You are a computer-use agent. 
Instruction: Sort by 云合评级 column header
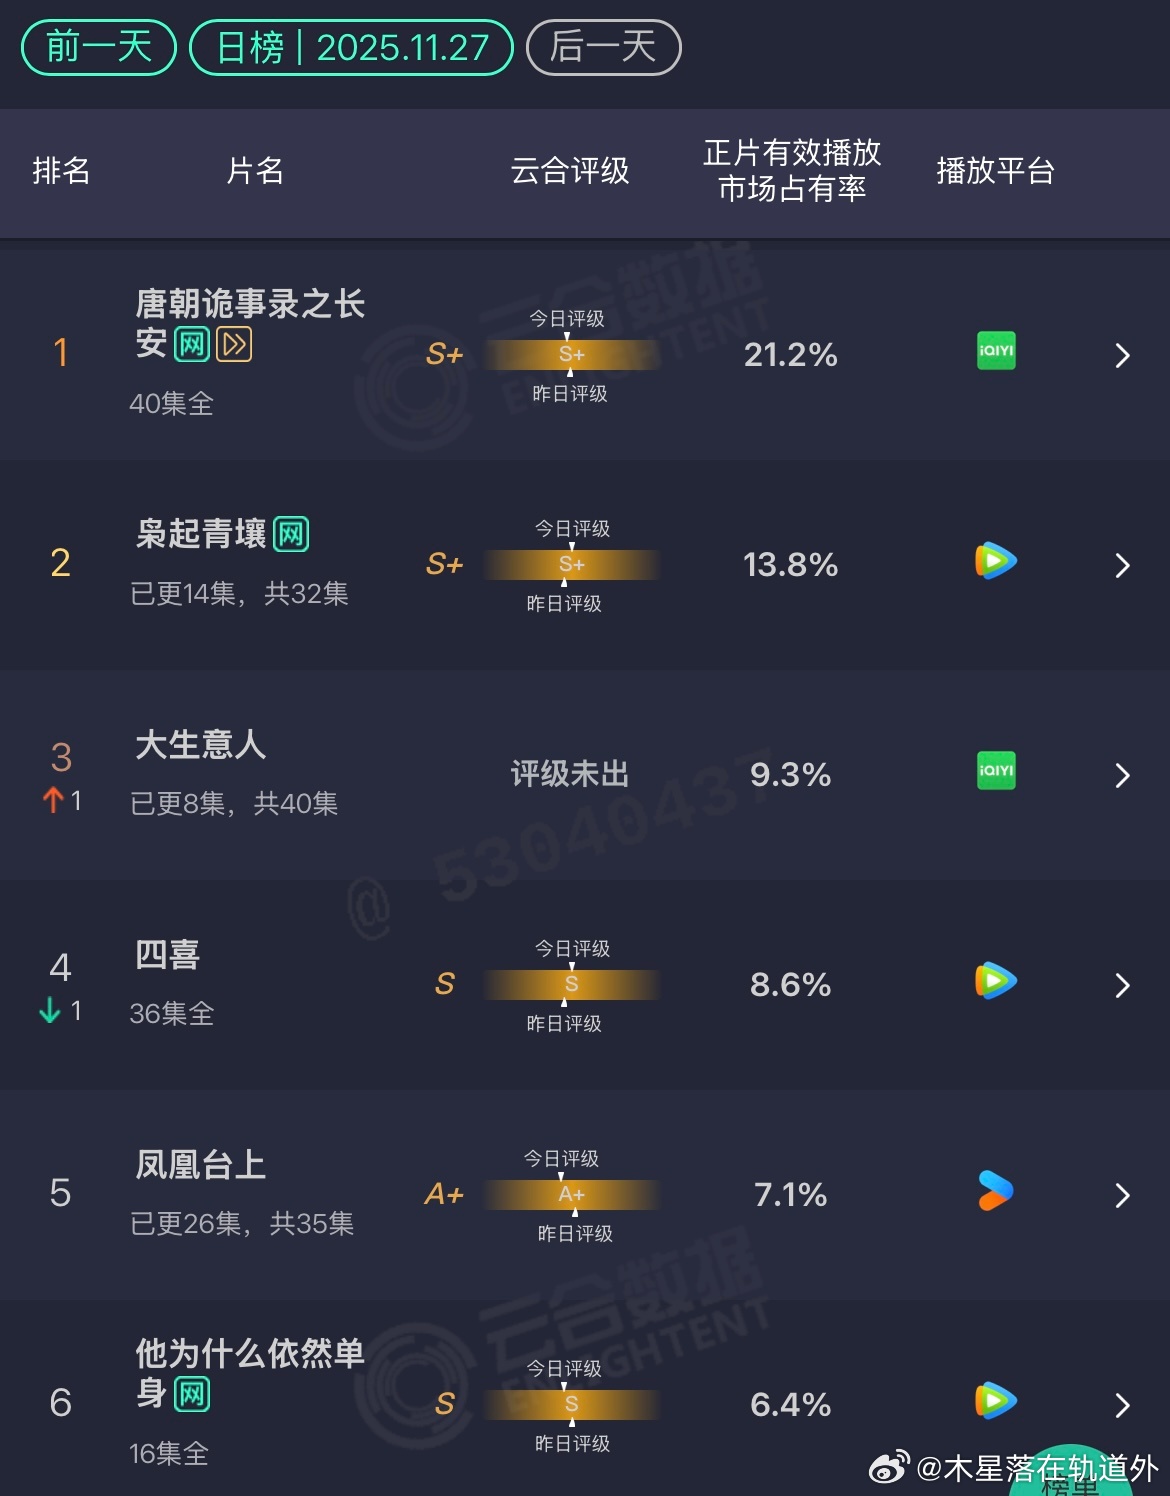point(570,171)
